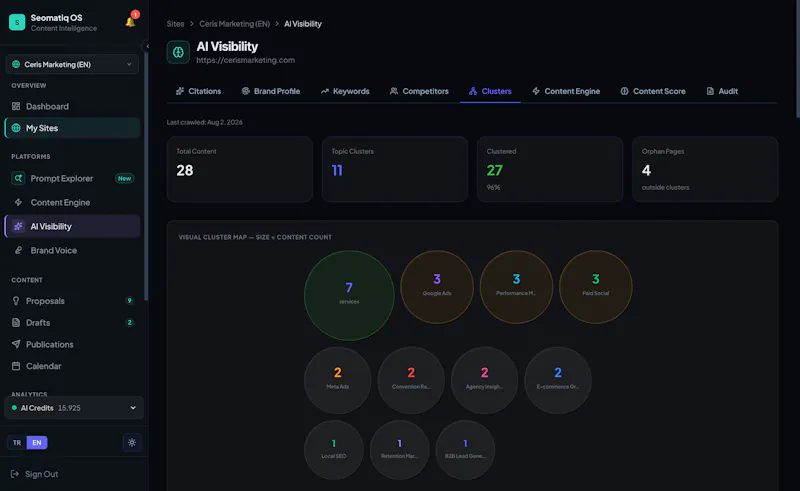This screenshot has width=800, height=491.
Task: Click the My Sites globe icon
Action: [x=16, y=128]
